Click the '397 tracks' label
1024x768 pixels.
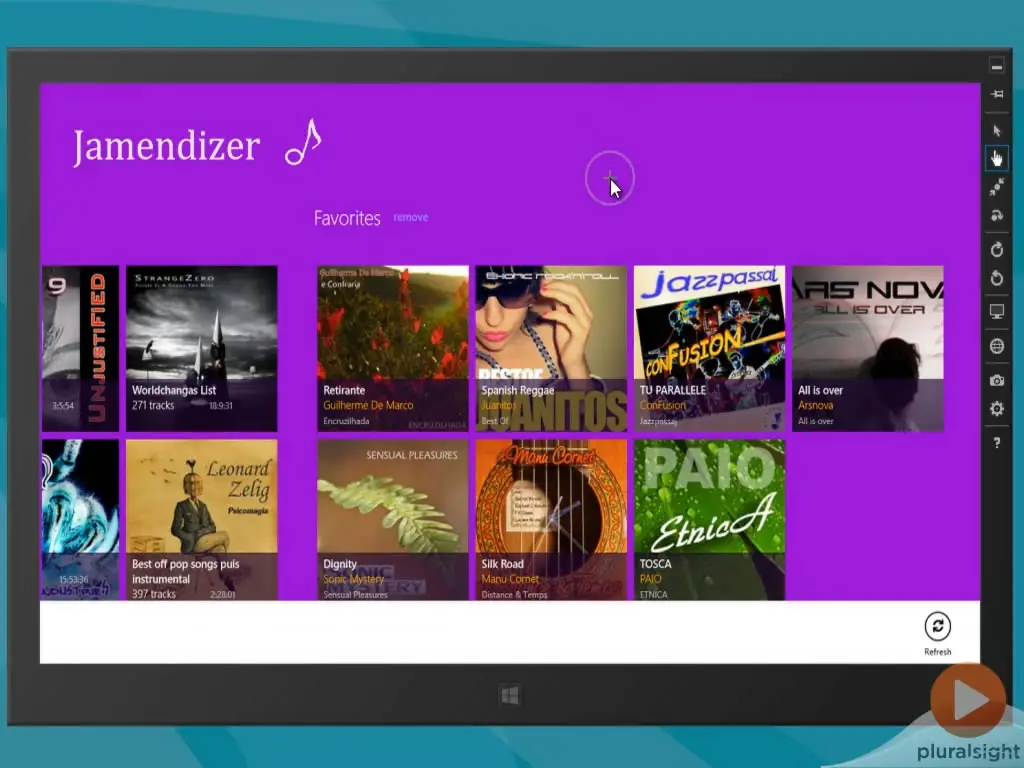(153, 594)
